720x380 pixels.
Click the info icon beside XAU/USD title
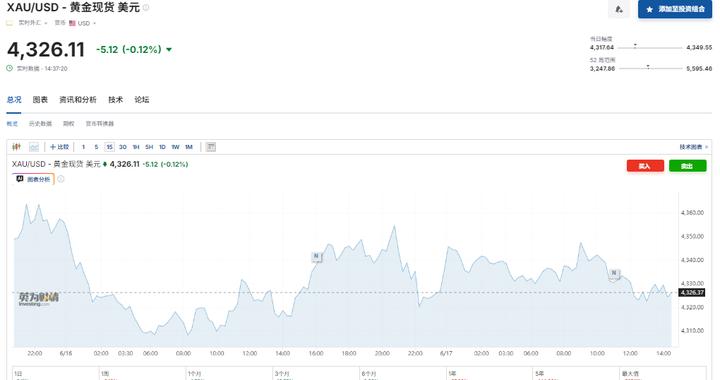146,7
